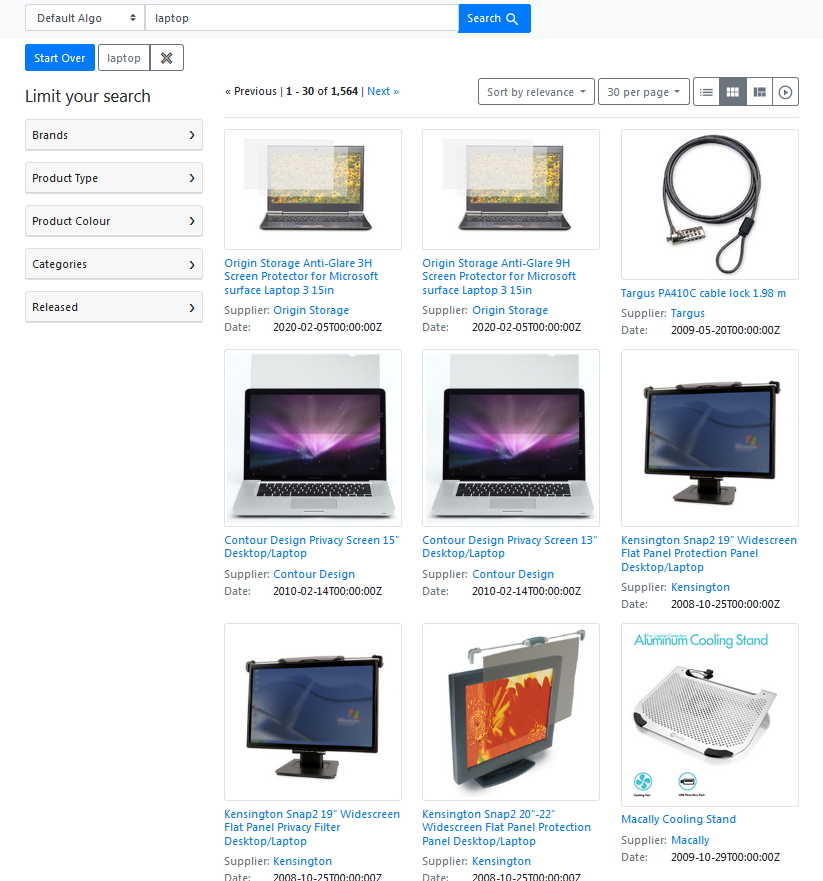Open the "30 per page" dropdown

point(643,91)
